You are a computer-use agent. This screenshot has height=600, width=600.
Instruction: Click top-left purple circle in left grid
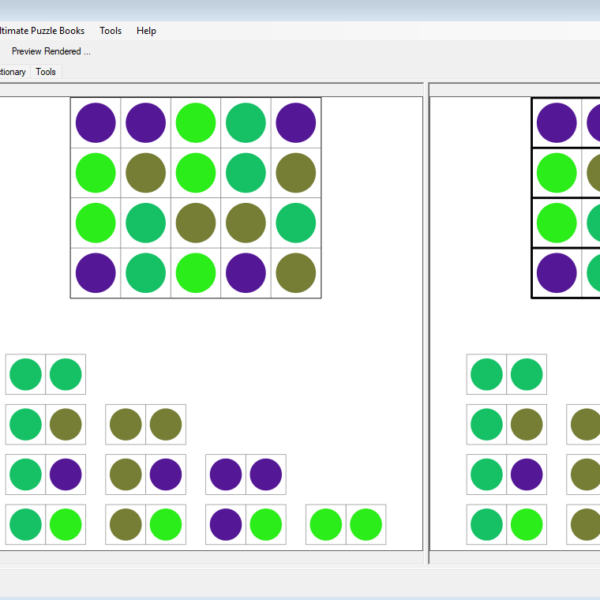96,122
